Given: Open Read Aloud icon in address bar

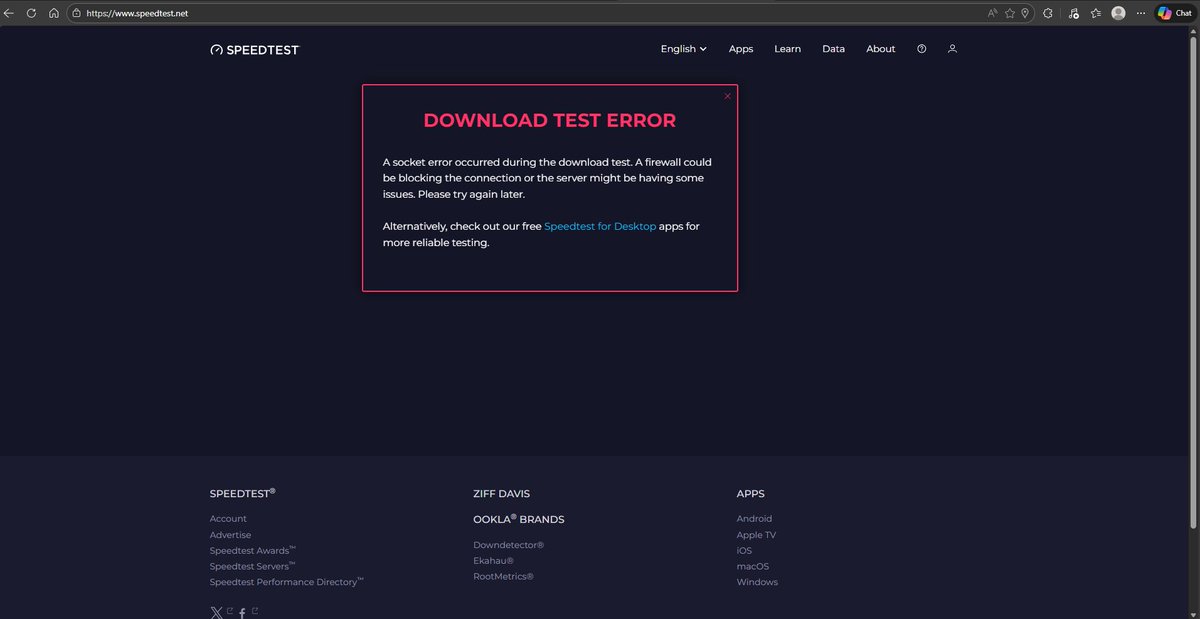Looking at the screenshot, I should pos(993,13).
